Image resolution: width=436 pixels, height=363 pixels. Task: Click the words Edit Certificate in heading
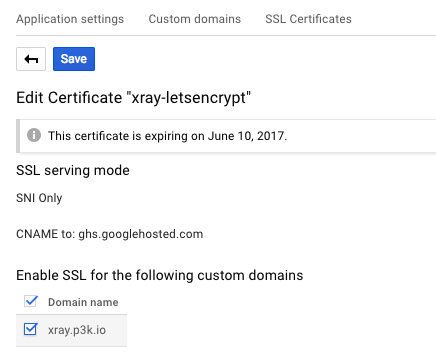(x=69, y=98)
